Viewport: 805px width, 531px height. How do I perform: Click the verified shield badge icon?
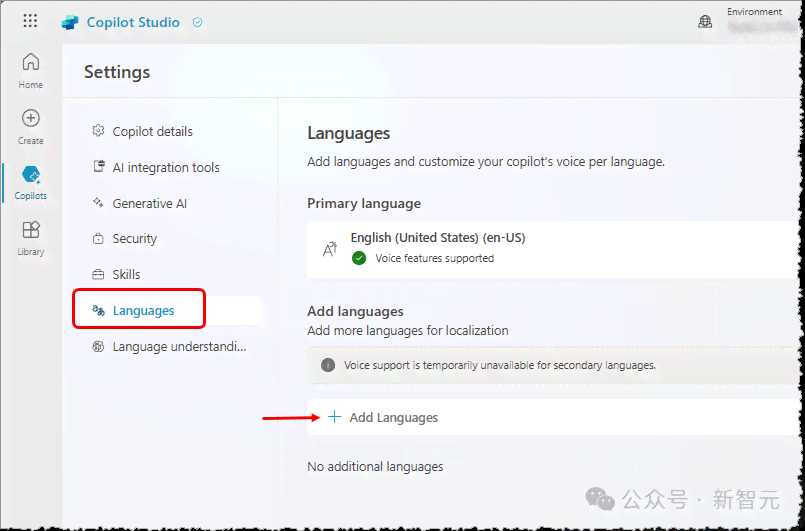(197, 22)
